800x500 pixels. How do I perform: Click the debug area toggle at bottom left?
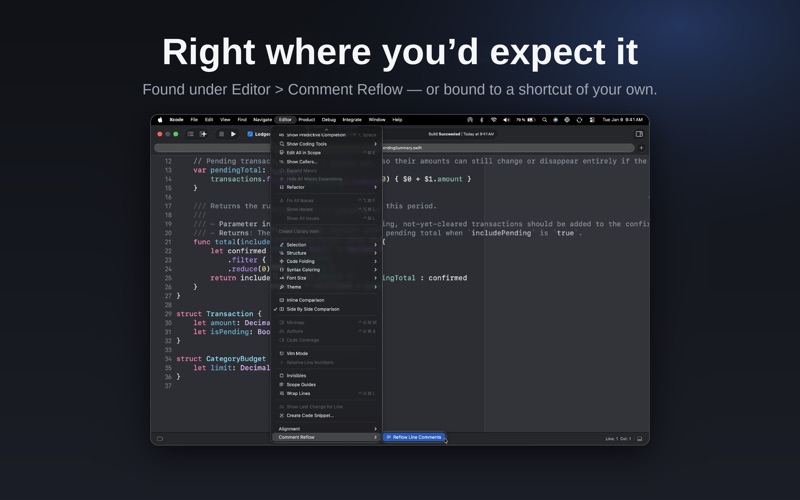160,439
